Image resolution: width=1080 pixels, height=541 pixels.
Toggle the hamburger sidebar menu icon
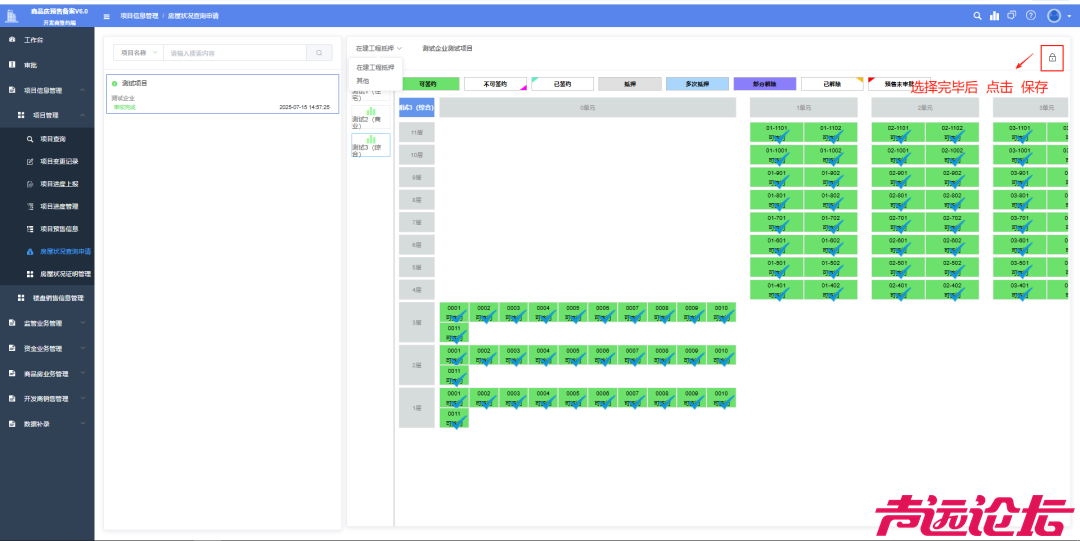pyautogui.click(x=107, y=17)
